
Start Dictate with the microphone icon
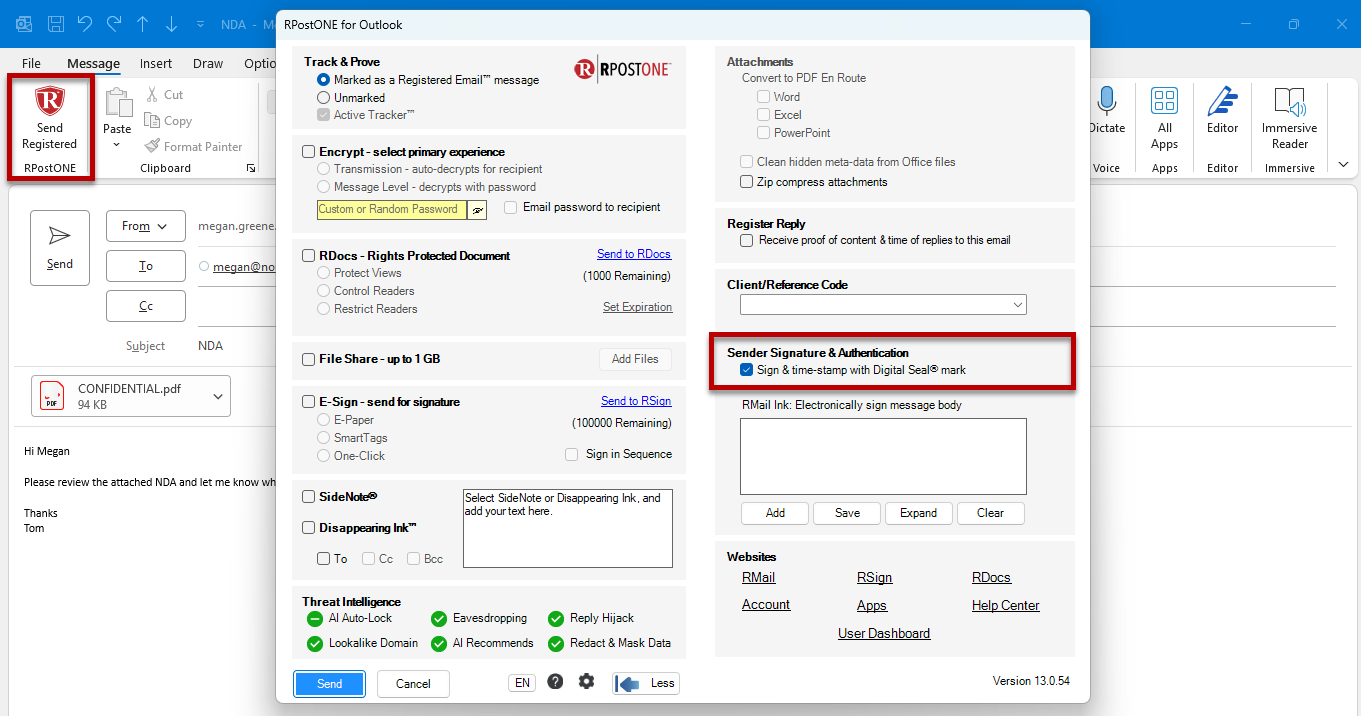1106,101
